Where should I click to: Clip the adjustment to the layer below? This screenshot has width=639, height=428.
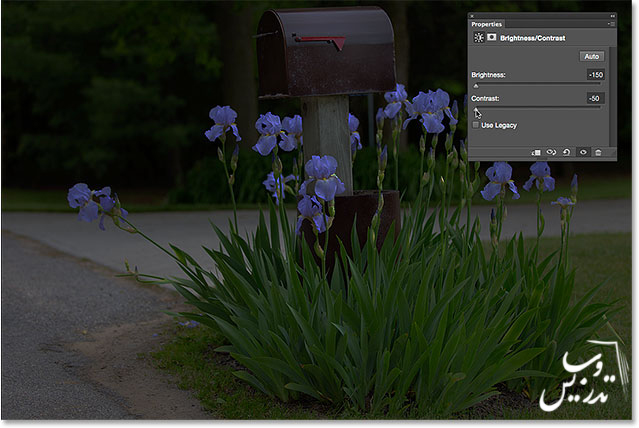click(534, 152)
